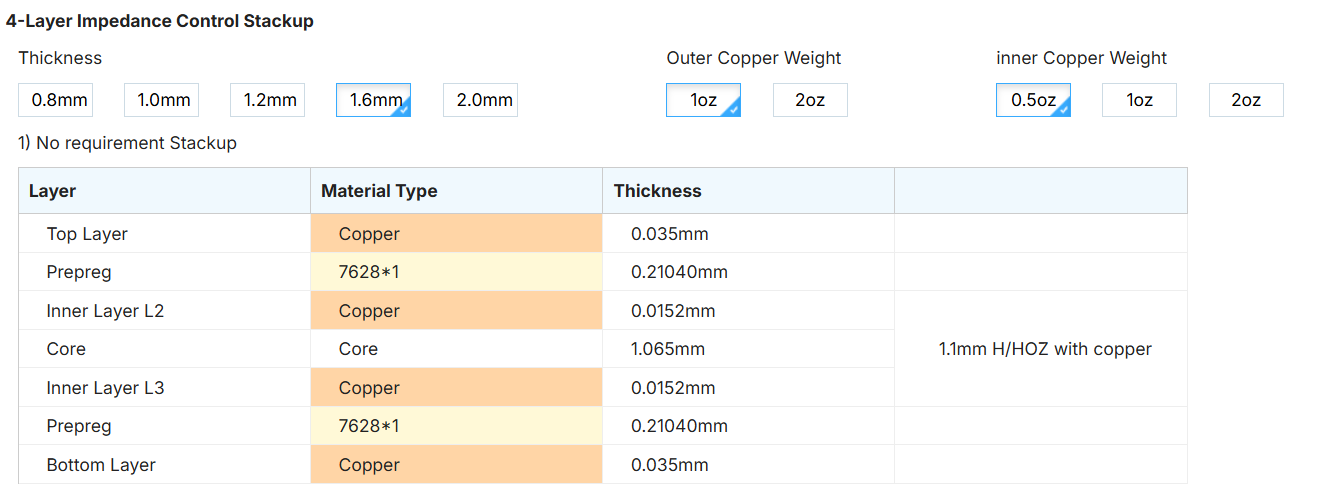Screen dimensions: 1333x500
Task: Click the Core thickness value 1.065mm
Action: point(668,349)
